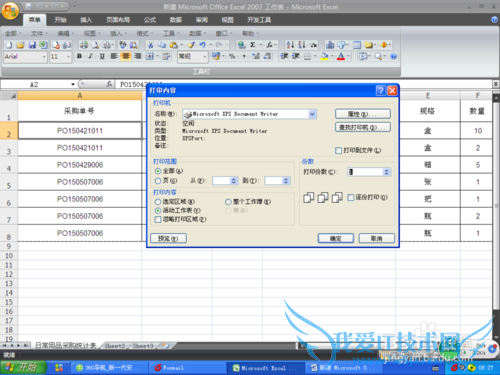This screenshot has height=375, width=500.
Task: Select the 页 page range radio
Action: [x=158, y=181]
